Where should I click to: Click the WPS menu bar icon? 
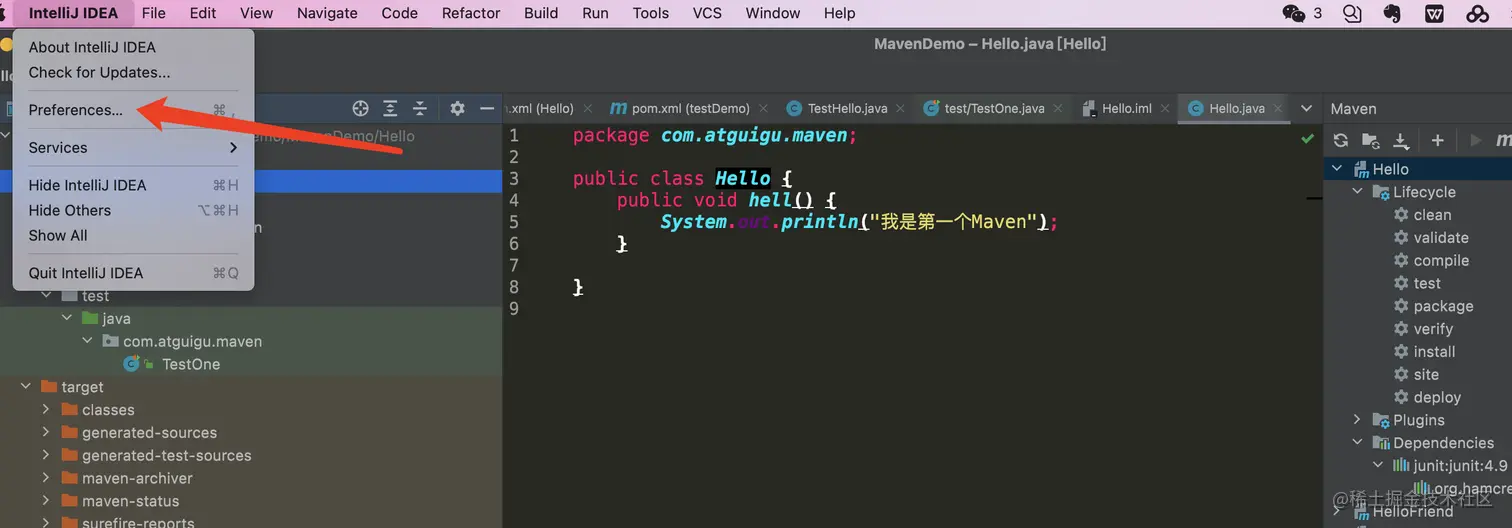click(x=1434, y=13)
